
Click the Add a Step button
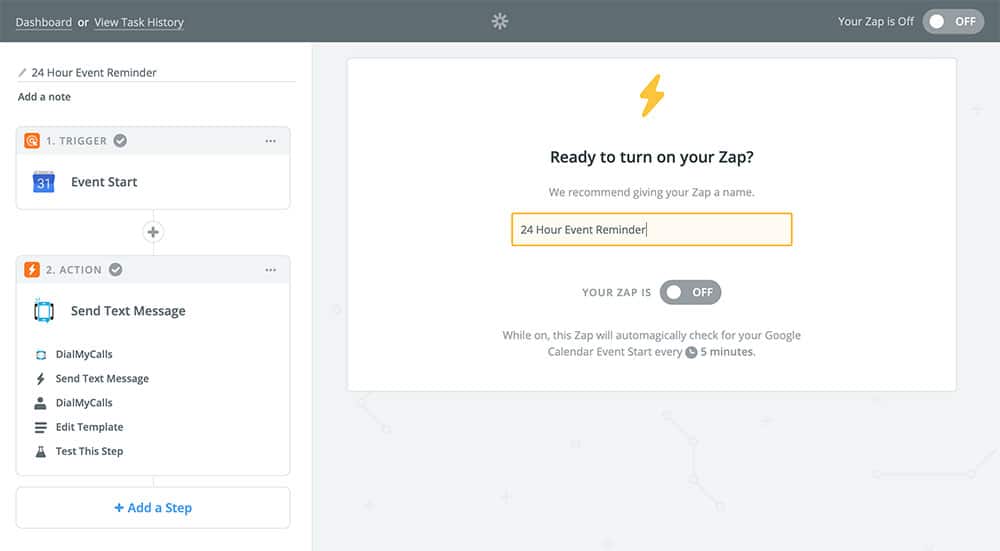(x=153, y=508)
